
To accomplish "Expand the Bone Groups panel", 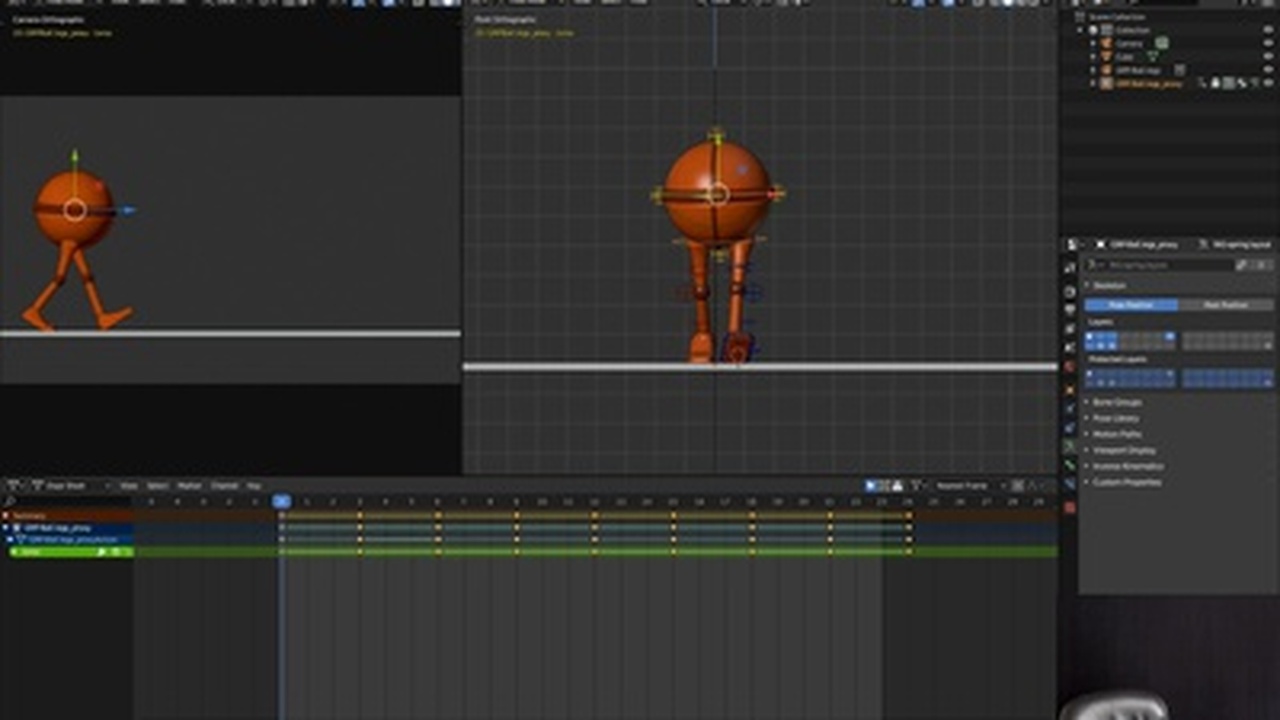I will click(x=1117, y=402).
